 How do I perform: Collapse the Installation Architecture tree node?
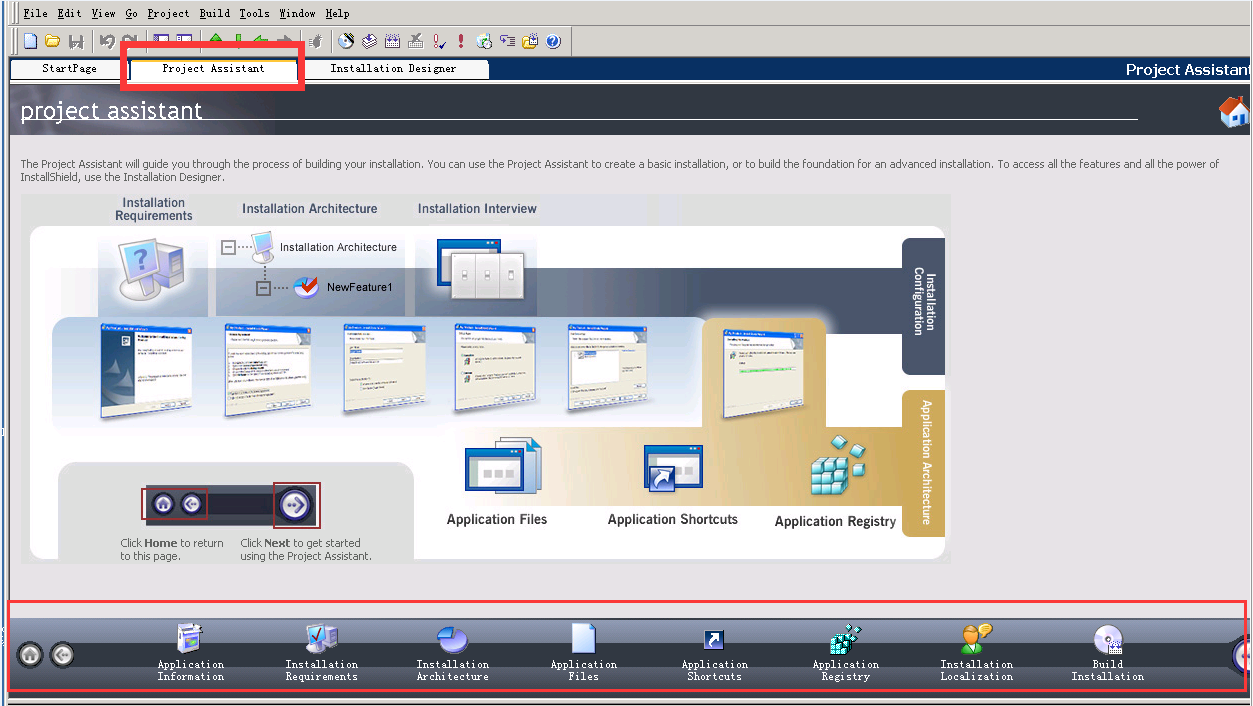pyautogui.click(x=229, y=247)
